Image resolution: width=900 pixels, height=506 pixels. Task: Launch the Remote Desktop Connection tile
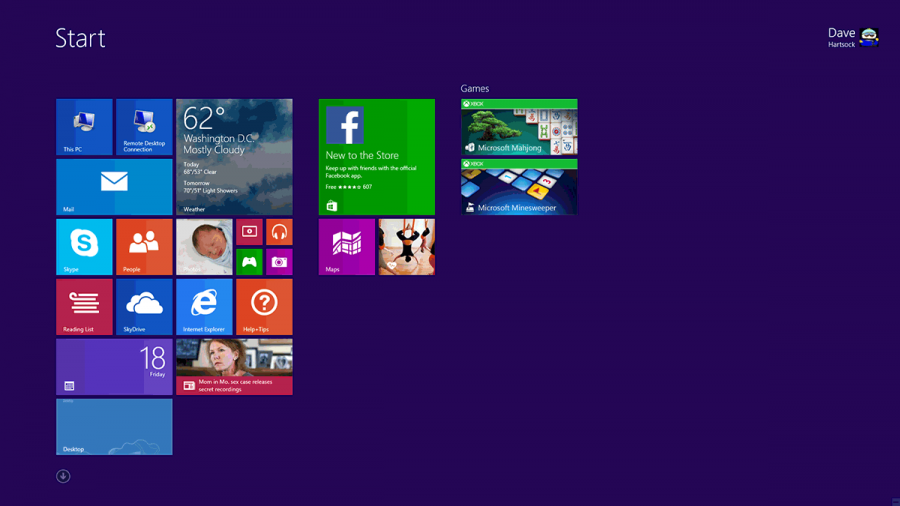tap(144, 127)
